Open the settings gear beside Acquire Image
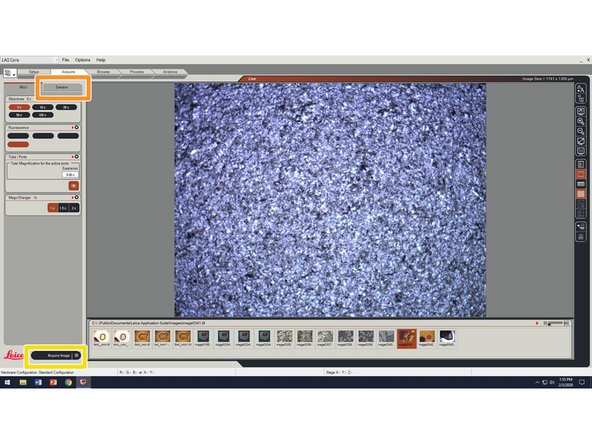 click(x=77, y=356)
